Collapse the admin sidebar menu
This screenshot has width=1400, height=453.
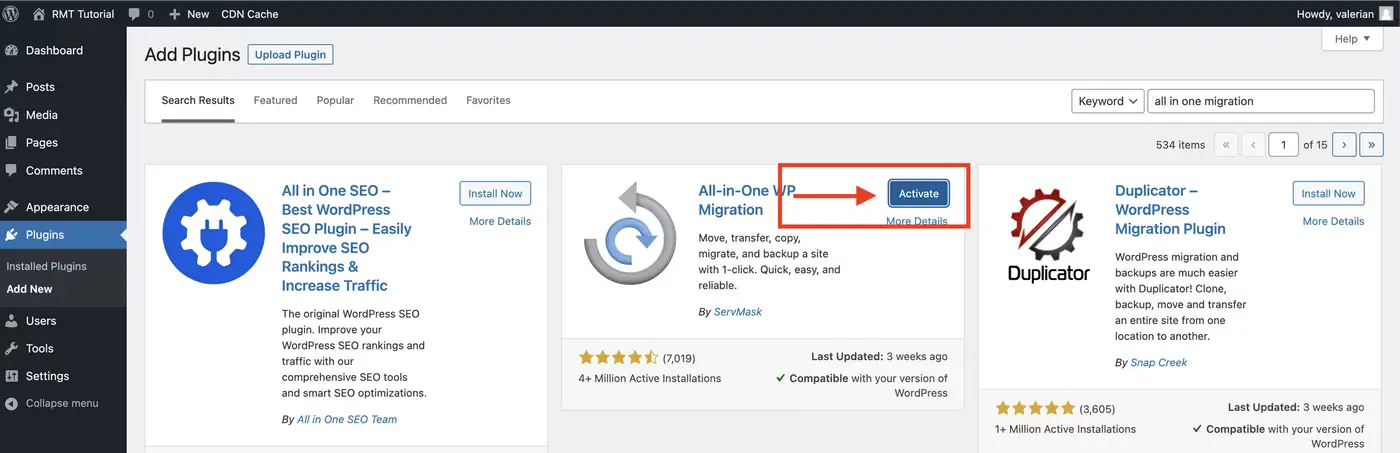click(x=61, y=403)
